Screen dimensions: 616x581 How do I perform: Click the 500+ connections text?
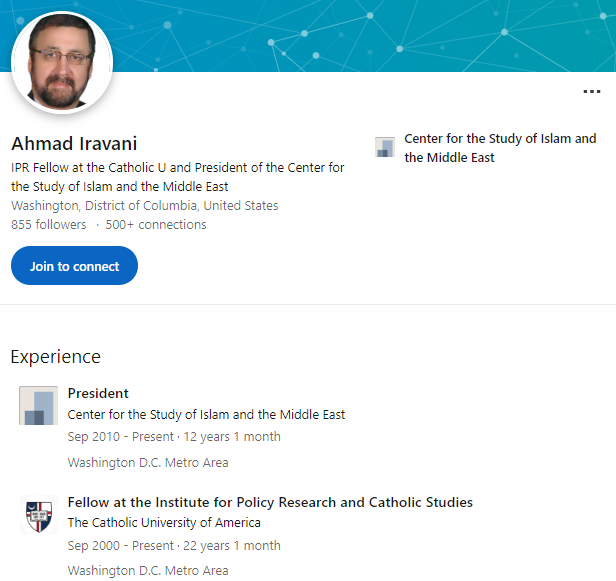pos(156,224)
